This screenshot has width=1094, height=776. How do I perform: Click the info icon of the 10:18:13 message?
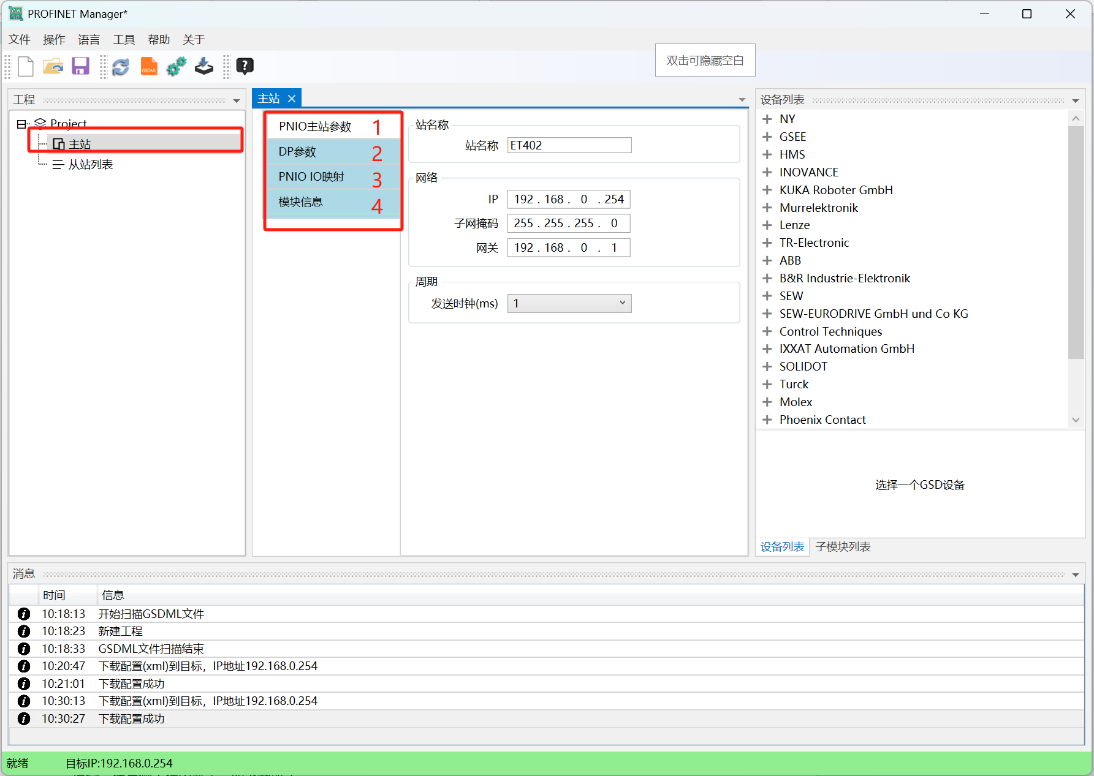point(24,614)
